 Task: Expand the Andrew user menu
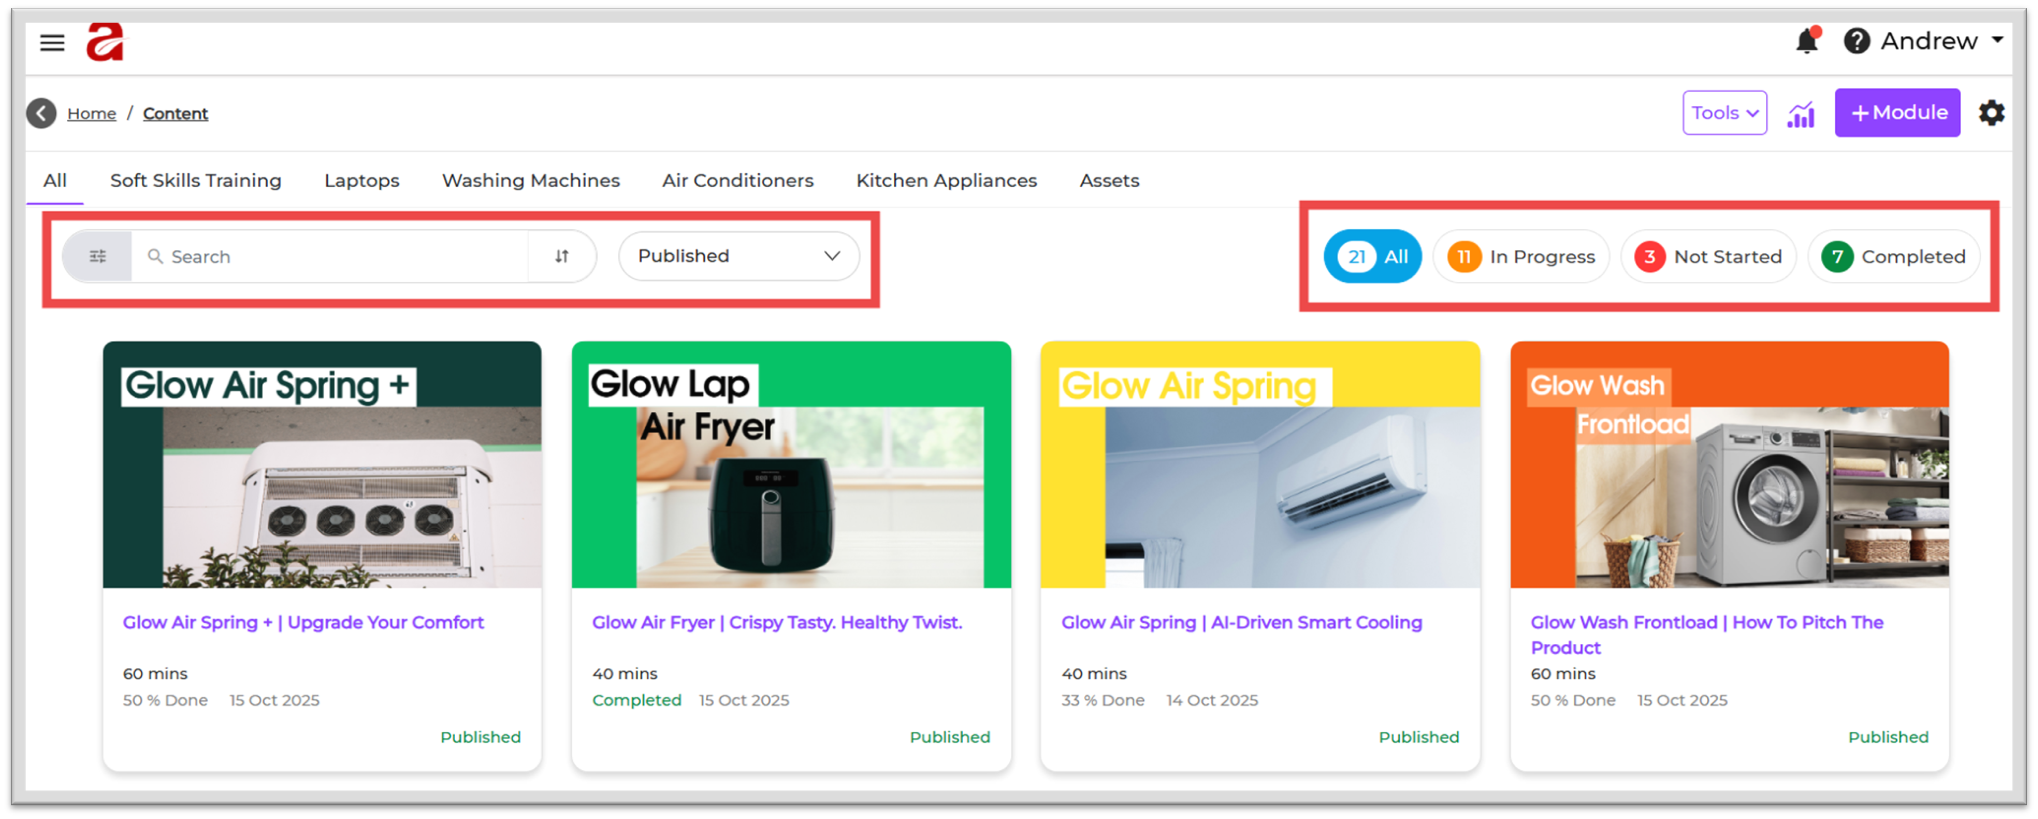coord(1940,41)
